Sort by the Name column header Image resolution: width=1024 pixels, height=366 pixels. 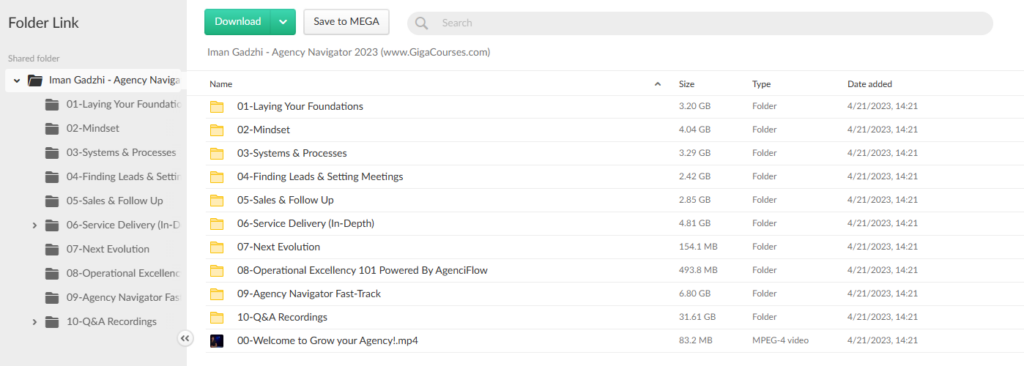(221, 84)
